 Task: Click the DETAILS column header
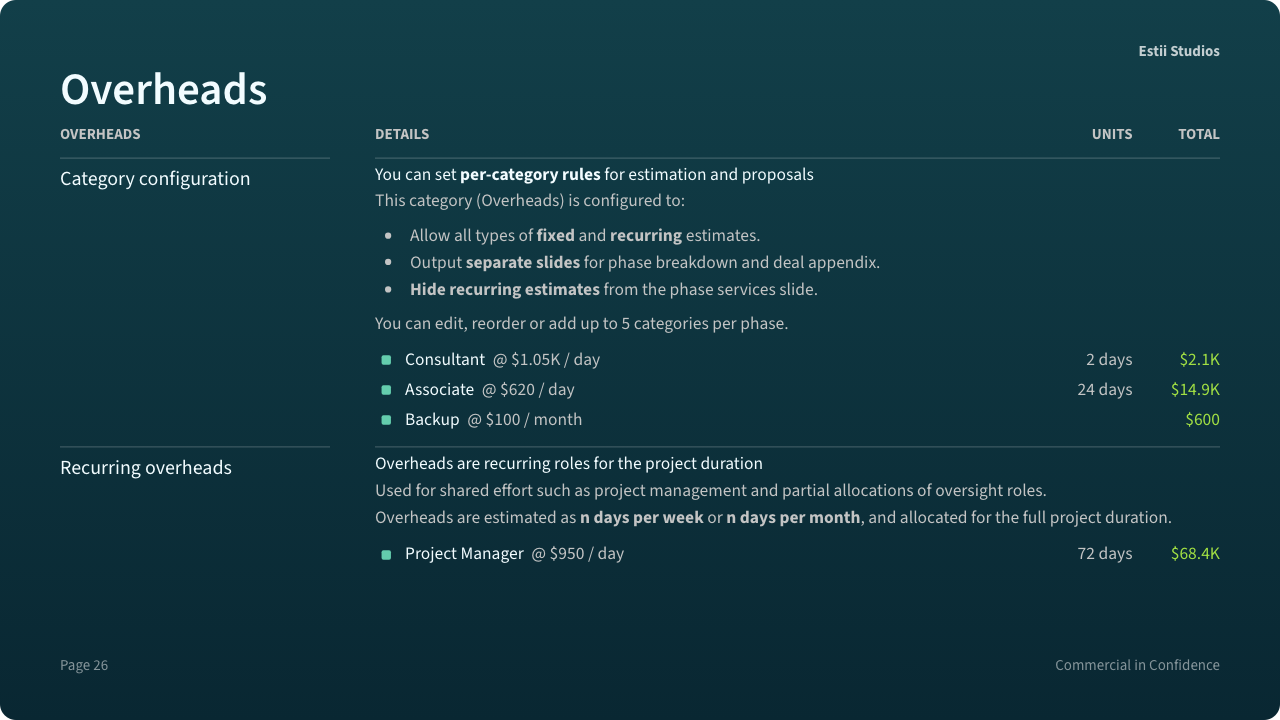402,134
